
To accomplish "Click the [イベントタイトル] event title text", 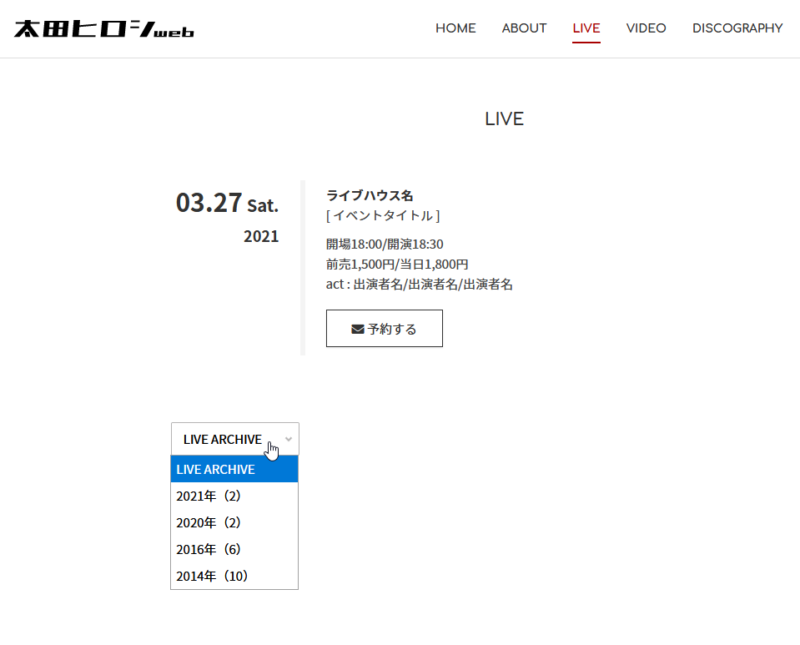I will pos(383,215).
